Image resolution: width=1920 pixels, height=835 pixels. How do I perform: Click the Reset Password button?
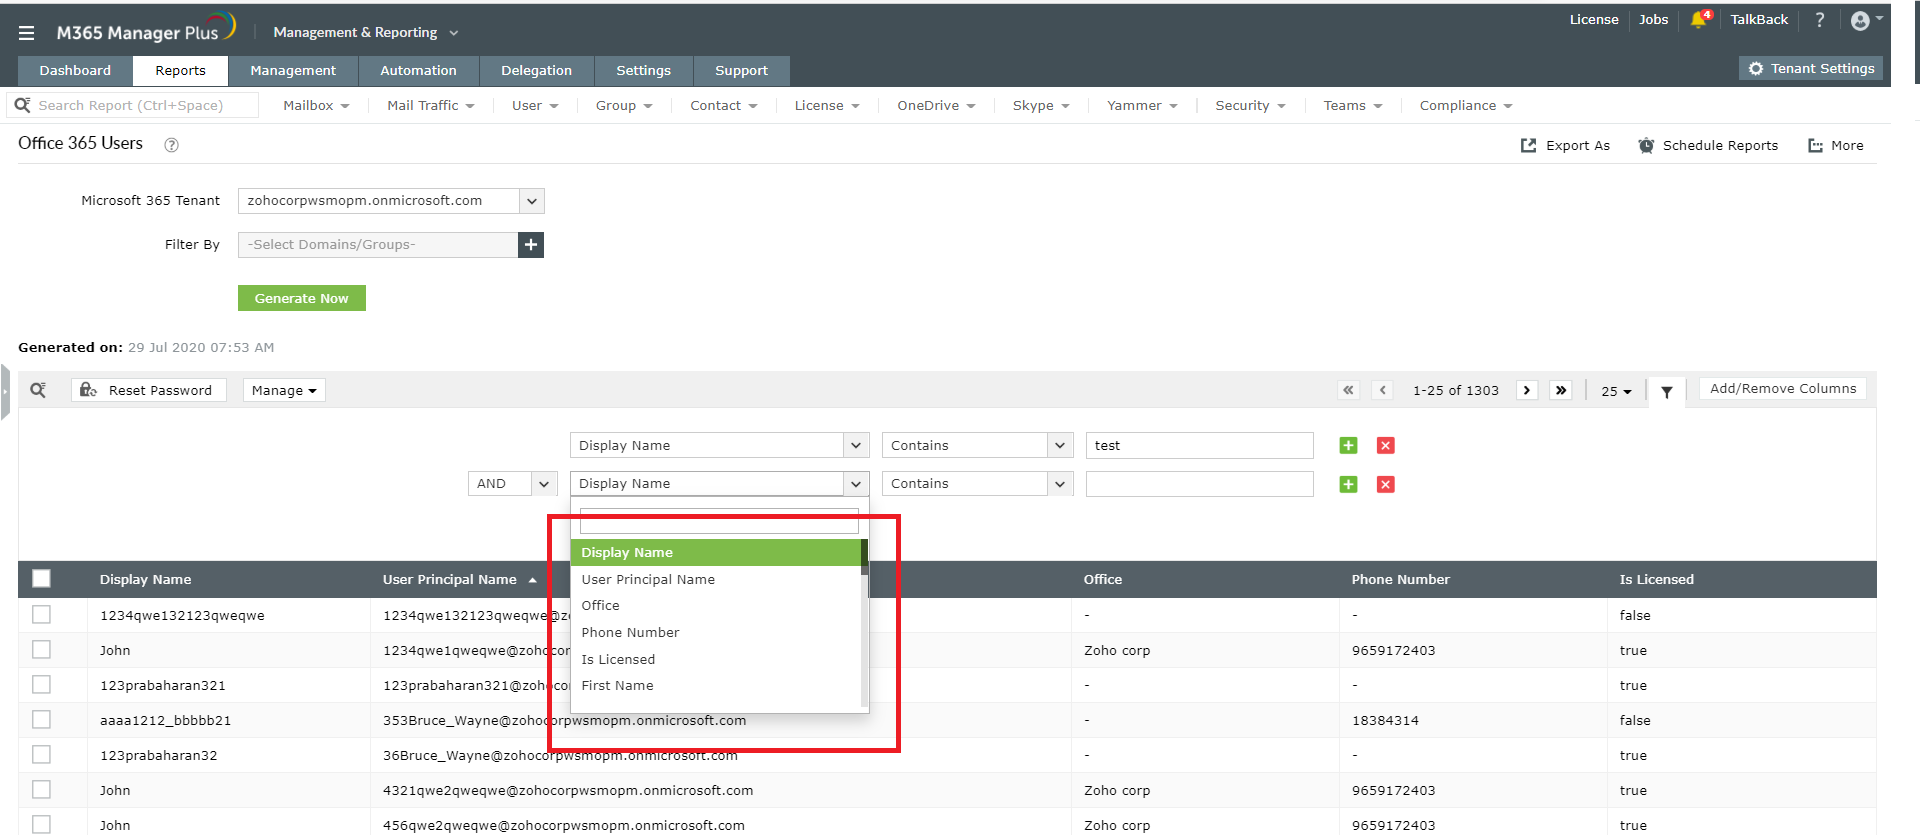point(149,390)
